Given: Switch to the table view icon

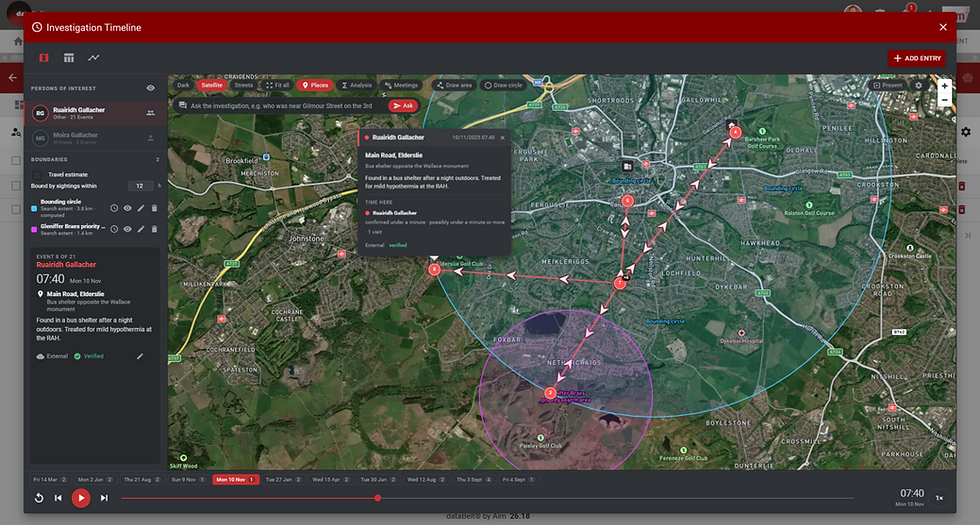Looking at the screenshot, I should tap(69, 58).
